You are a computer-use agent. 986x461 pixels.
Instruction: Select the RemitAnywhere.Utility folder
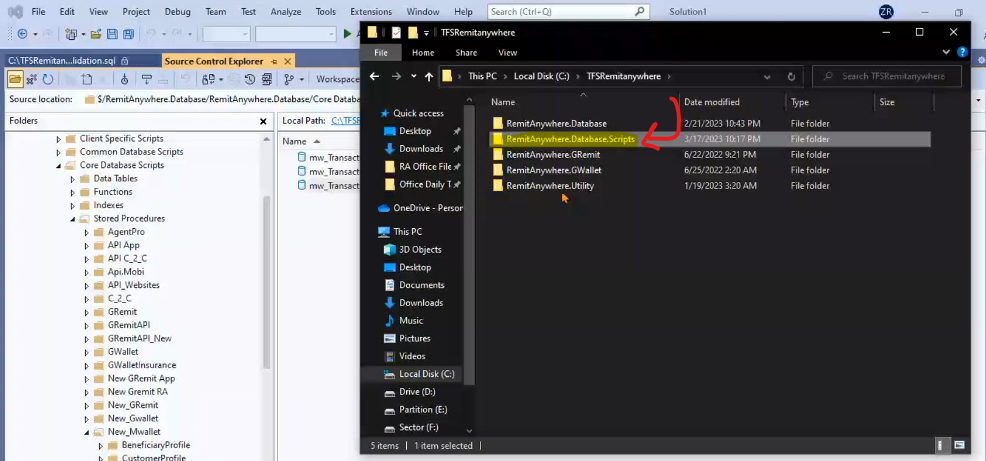(550, 186)
